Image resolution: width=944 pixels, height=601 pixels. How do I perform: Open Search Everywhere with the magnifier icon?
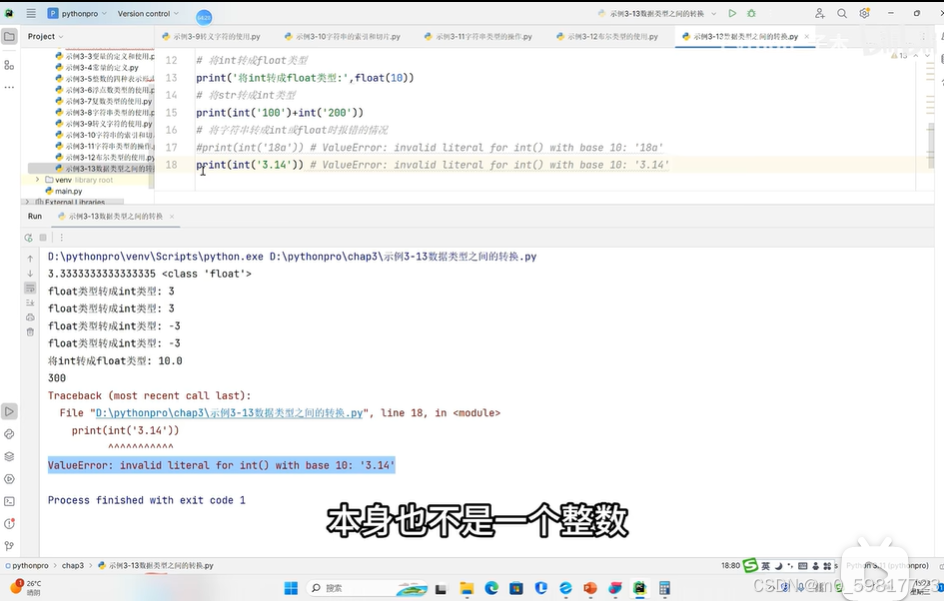click(842, 13)
